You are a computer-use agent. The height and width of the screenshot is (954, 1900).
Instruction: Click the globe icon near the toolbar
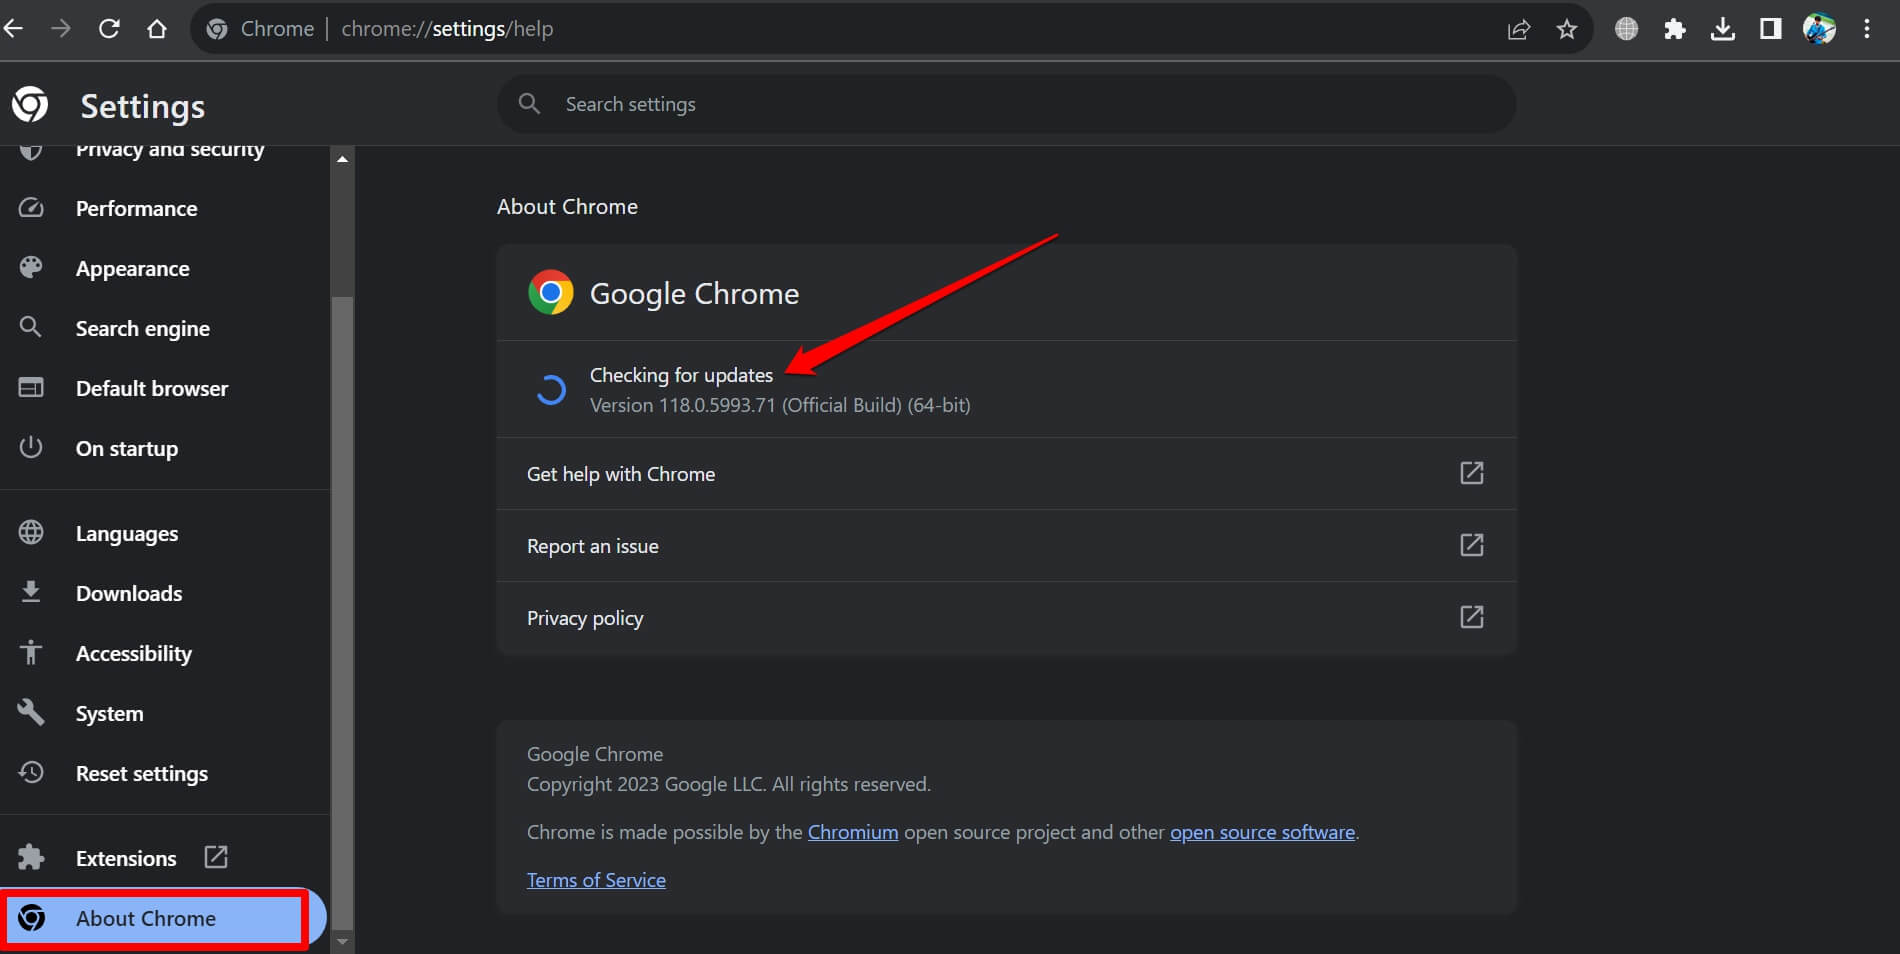pyautogui.click(x=1626, y=28)
